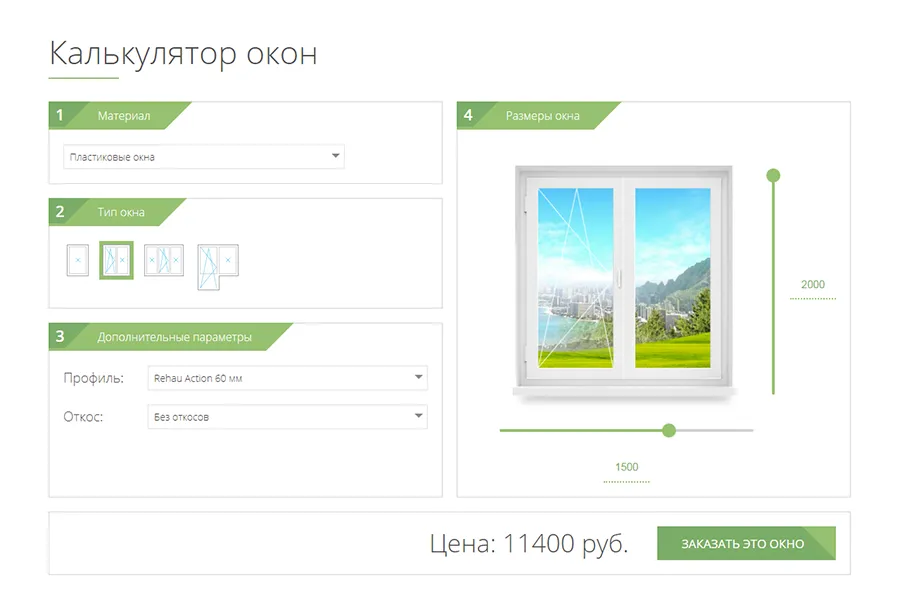This screenshot has width=900, height=601.
Task: Open the Профиль dropdown 'Rehau Action 60 мм'
Action: coord(288,378)
